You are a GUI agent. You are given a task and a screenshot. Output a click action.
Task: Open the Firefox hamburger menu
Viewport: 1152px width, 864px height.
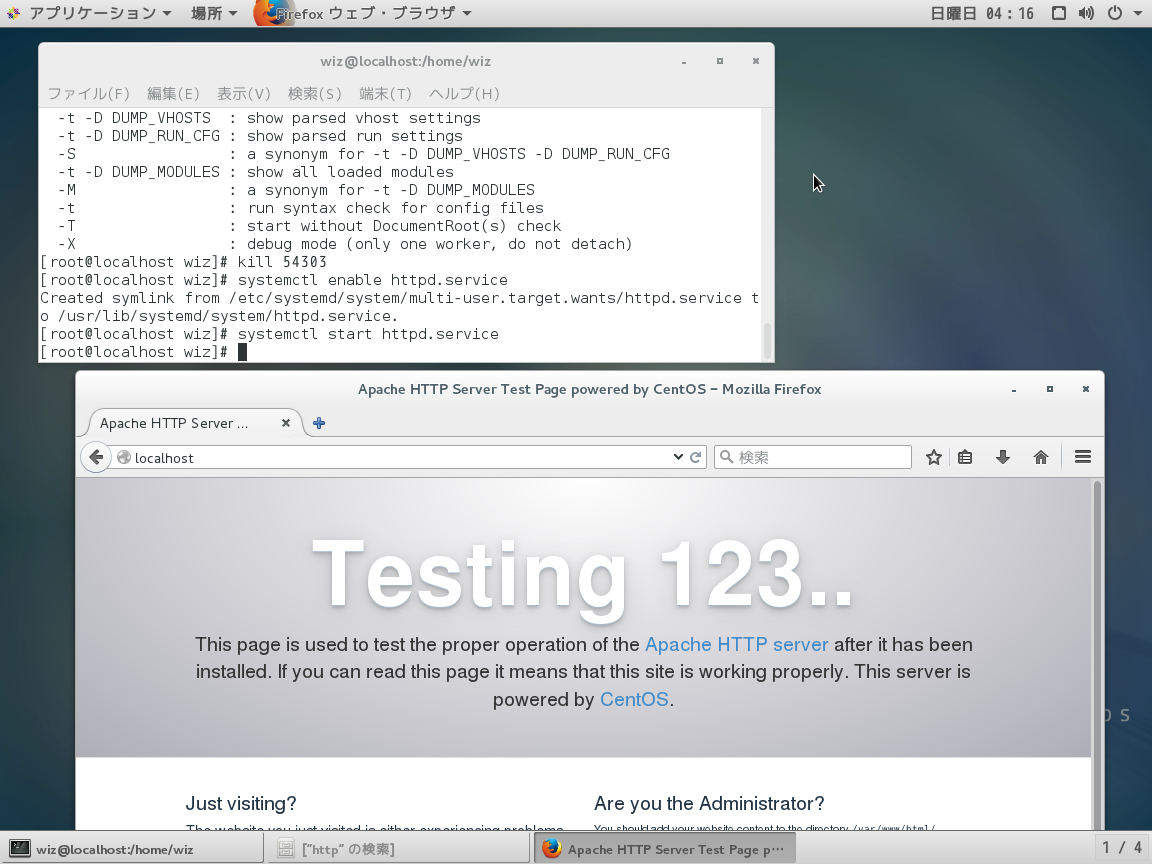click(x=1083, y=457)
